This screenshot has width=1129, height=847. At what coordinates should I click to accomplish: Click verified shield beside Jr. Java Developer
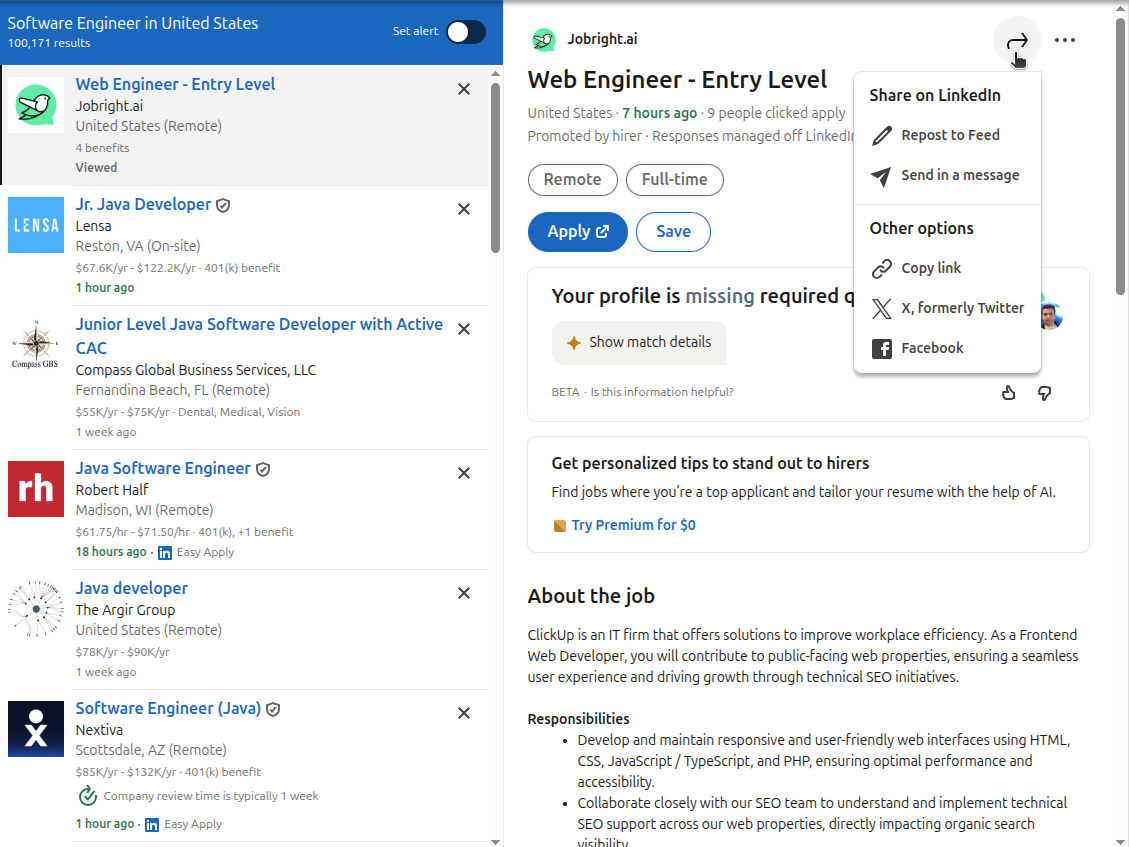[x=223, y=205]
